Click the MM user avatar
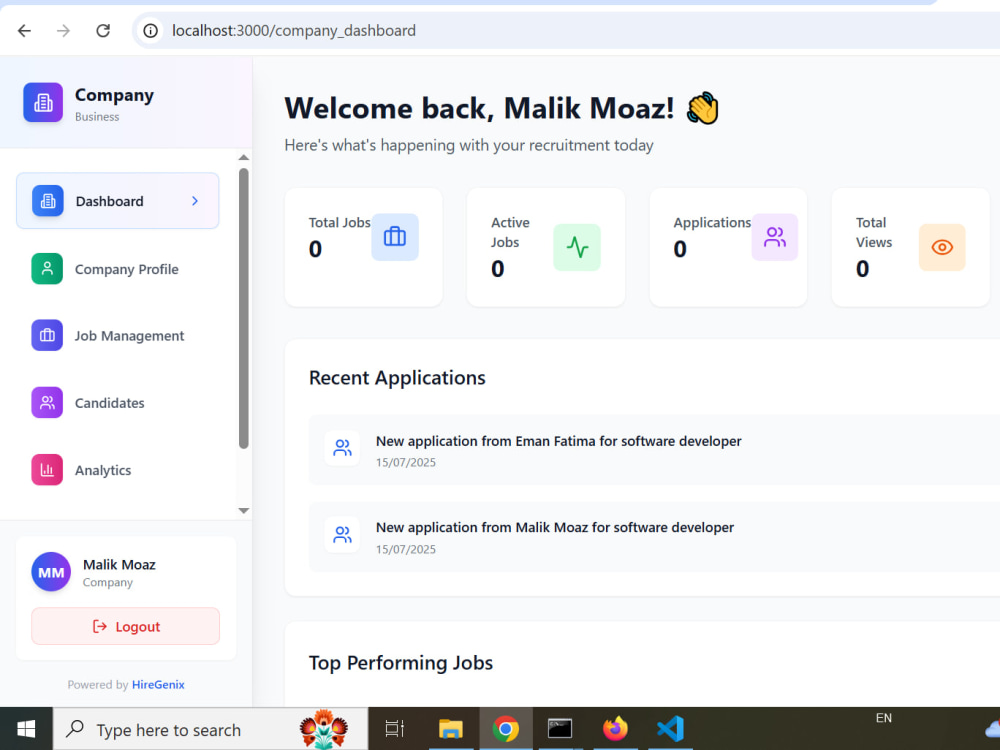1000x750 pixels. click(x=51, y=572)
